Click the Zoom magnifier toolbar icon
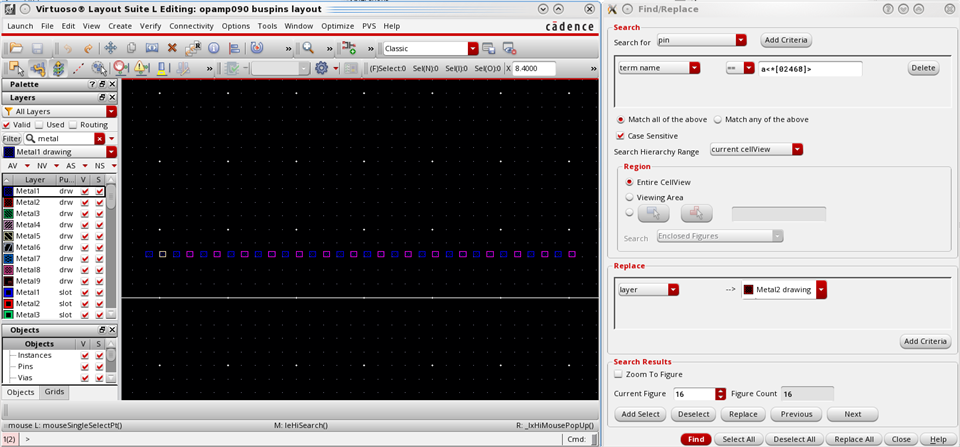This screenshot has width=960, height=447. [308, 48]
